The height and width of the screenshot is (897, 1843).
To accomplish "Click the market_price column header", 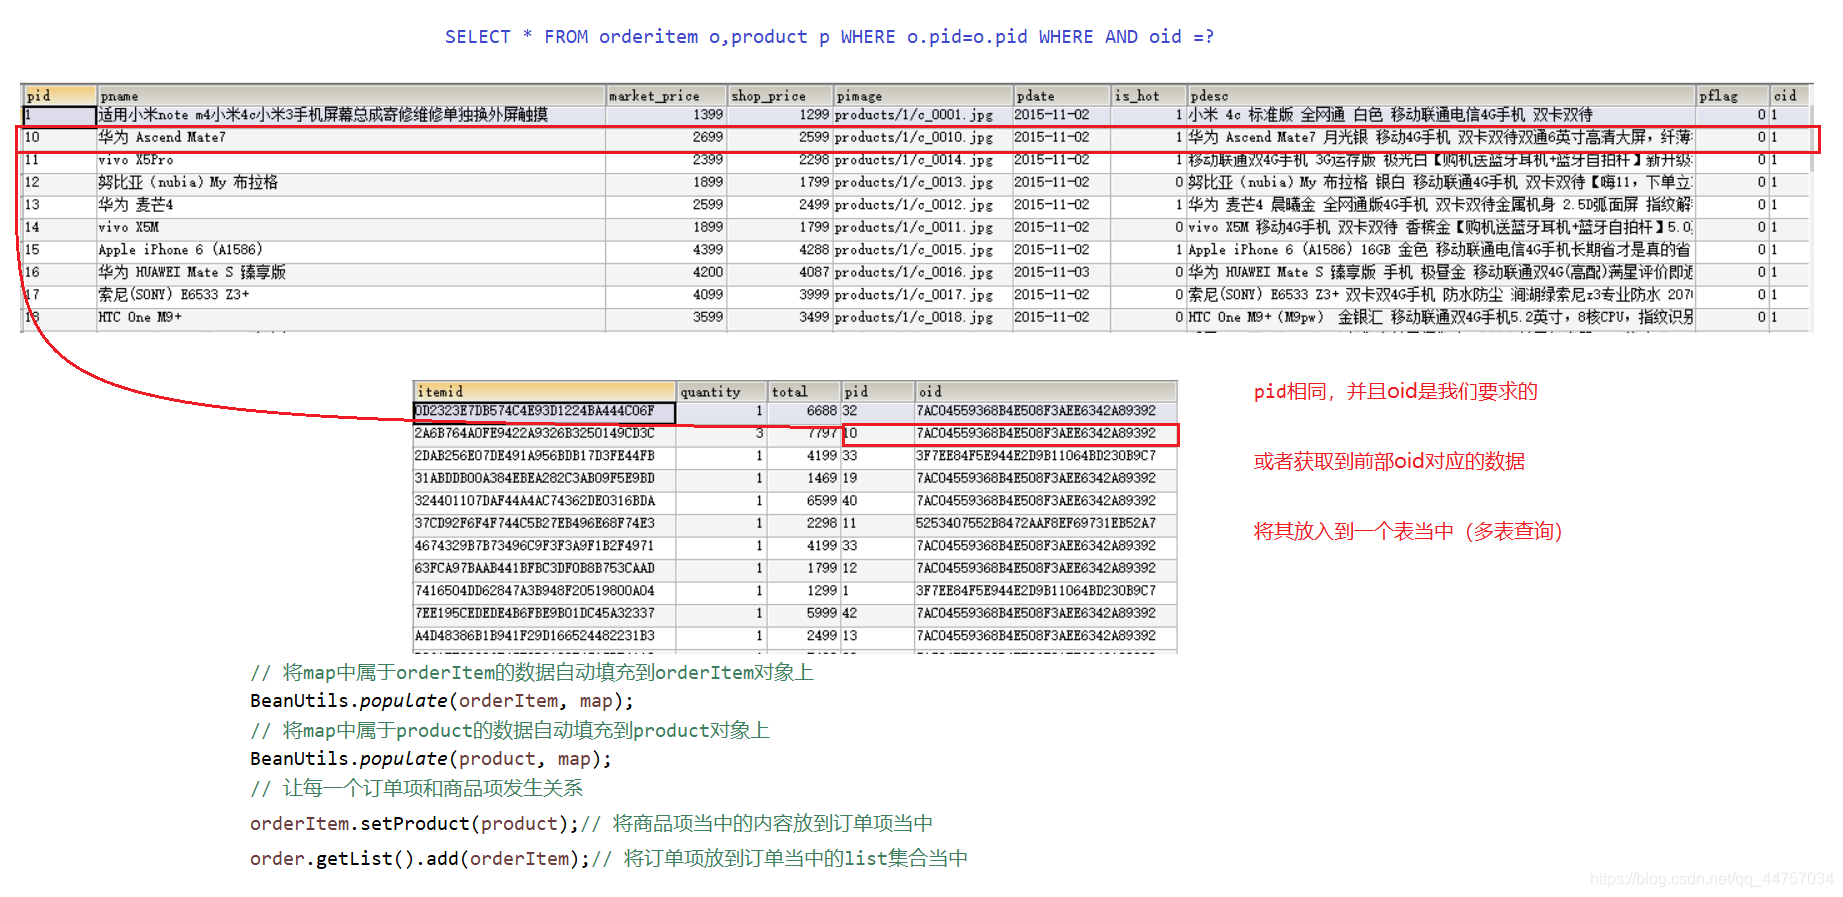I will pyautogui.click(x=666, y=96).
